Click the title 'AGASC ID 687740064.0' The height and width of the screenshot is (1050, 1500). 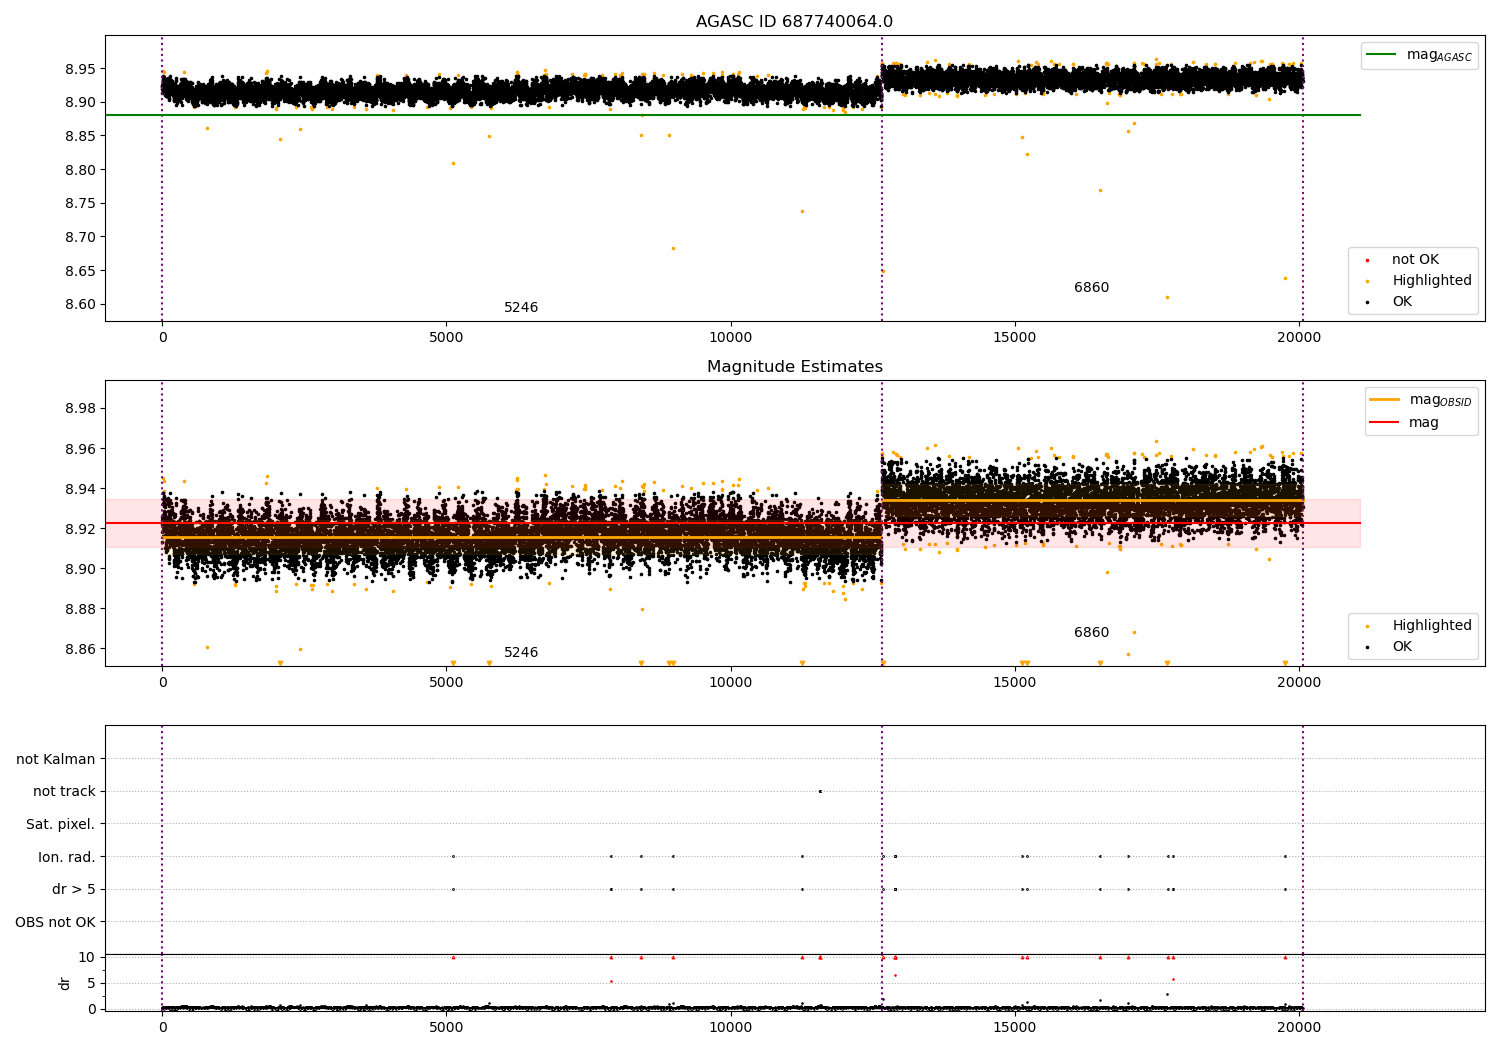click(794, 22)
